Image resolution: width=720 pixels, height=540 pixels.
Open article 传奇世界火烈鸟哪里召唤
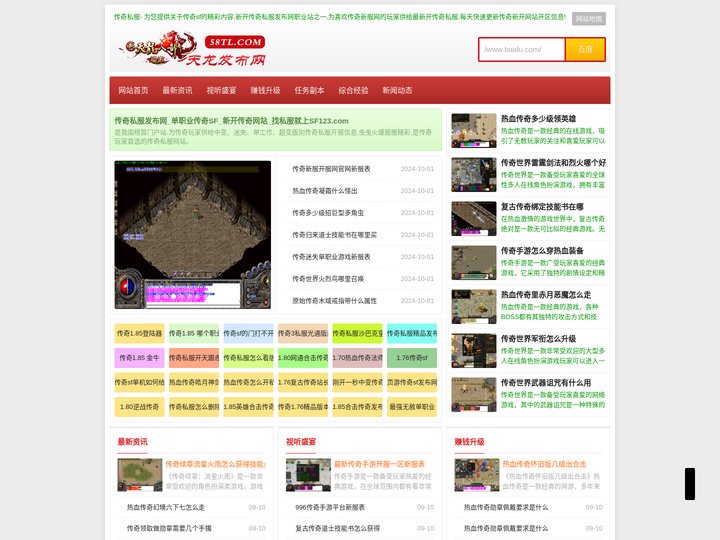click(x=328, y=279)
